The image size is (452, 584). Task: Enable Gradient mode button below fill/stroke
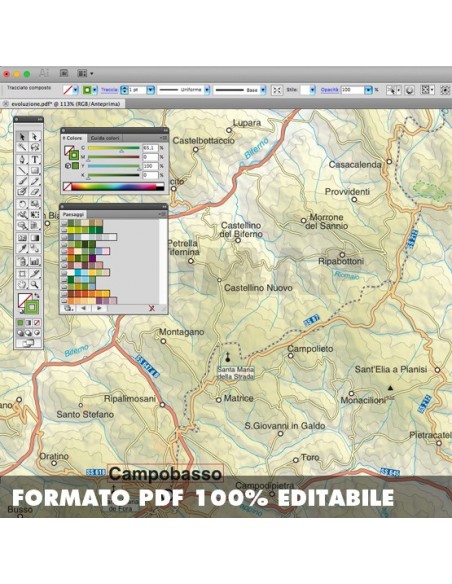coord(29,323)
